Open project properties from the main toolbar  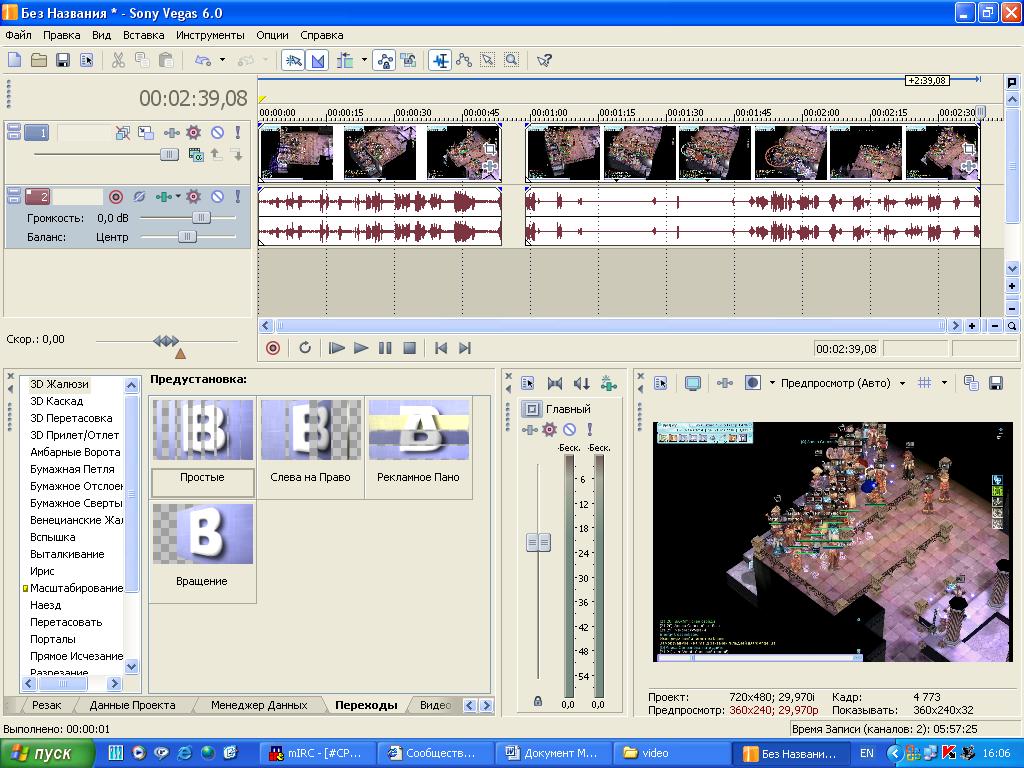[87, 61]
